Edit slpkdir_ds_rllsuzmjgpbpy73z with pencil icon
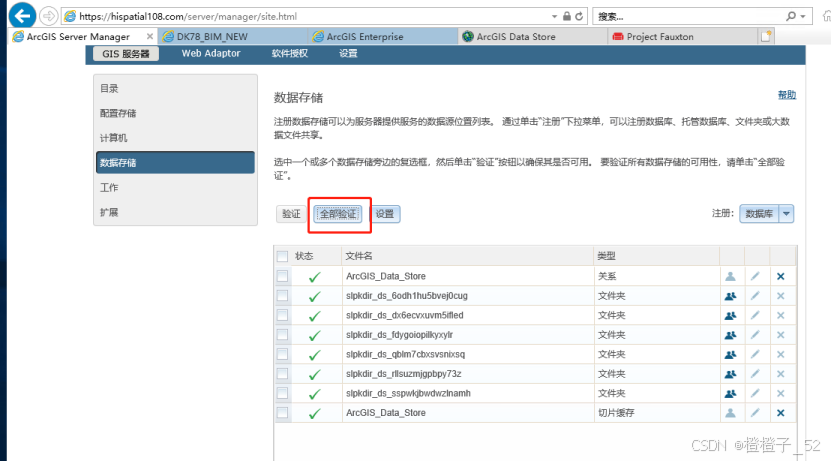831x461 pixels. [755, 374]
